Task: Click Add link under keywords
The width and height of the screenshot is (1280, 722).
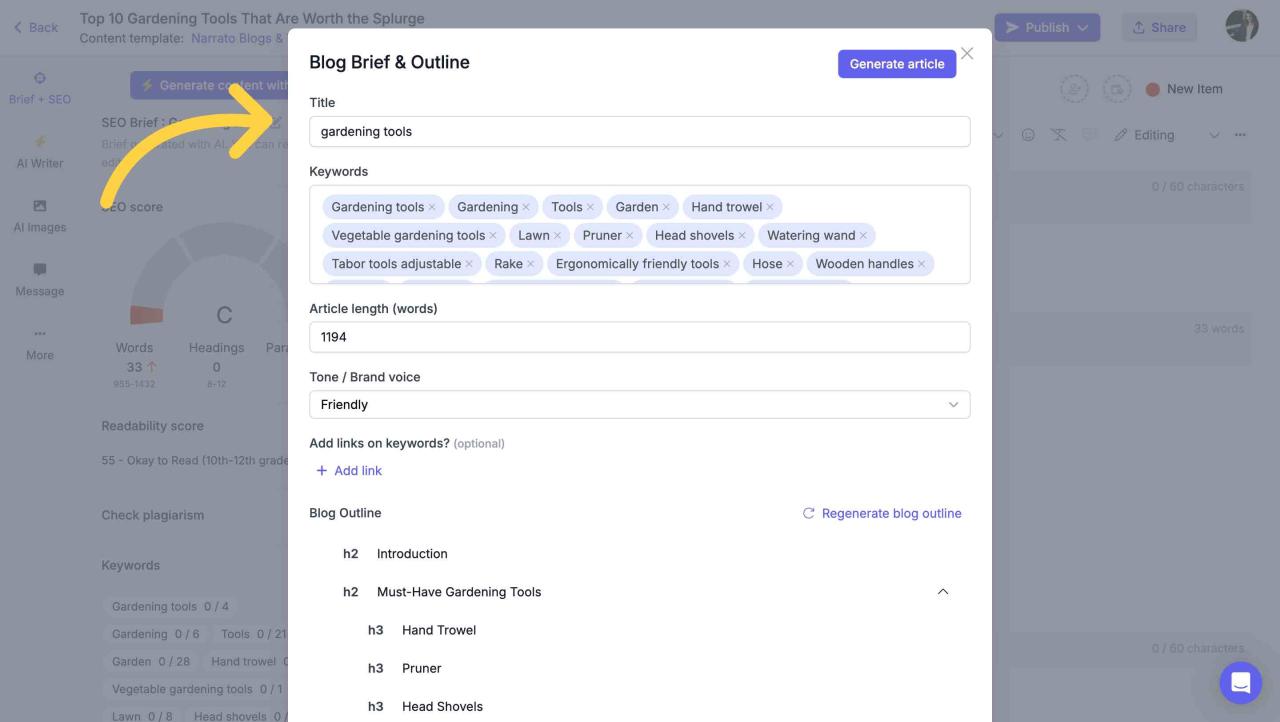Action: 350,470
